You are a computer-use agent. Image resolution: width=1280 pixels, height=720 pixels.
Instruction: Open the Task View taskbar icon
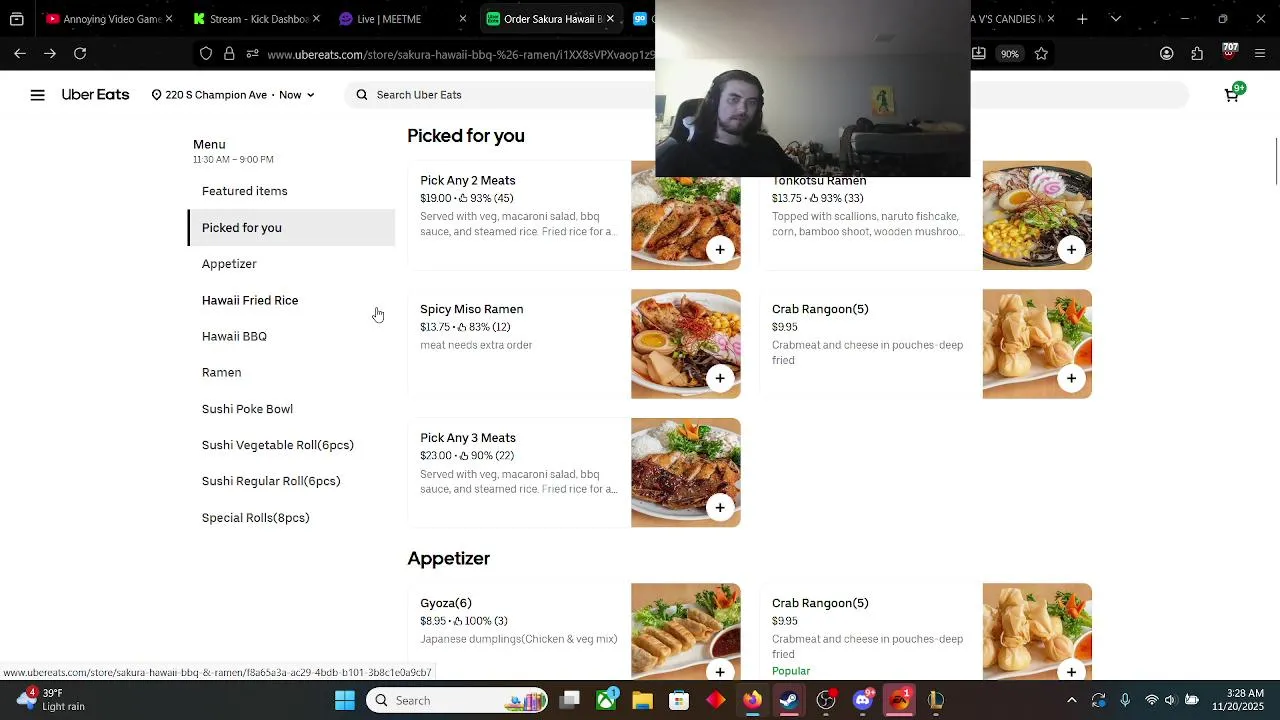[x=569, y=700]
